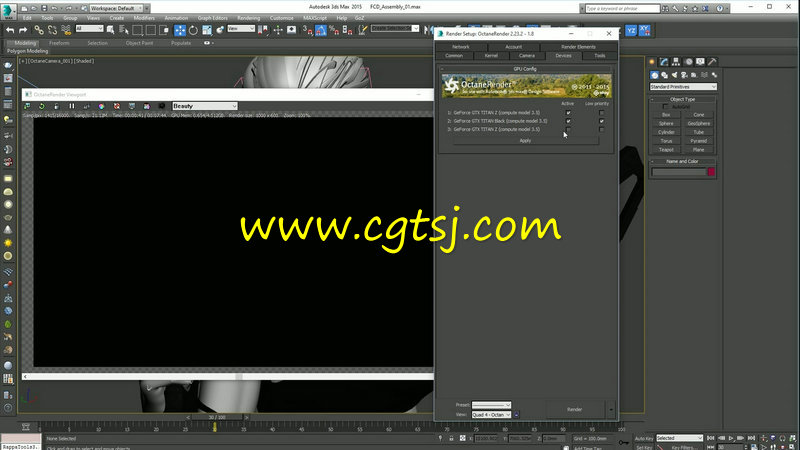Open the key filter Selected dropdown
The height and width of the screenshot is (450, 800).
(x=679, y=438)
